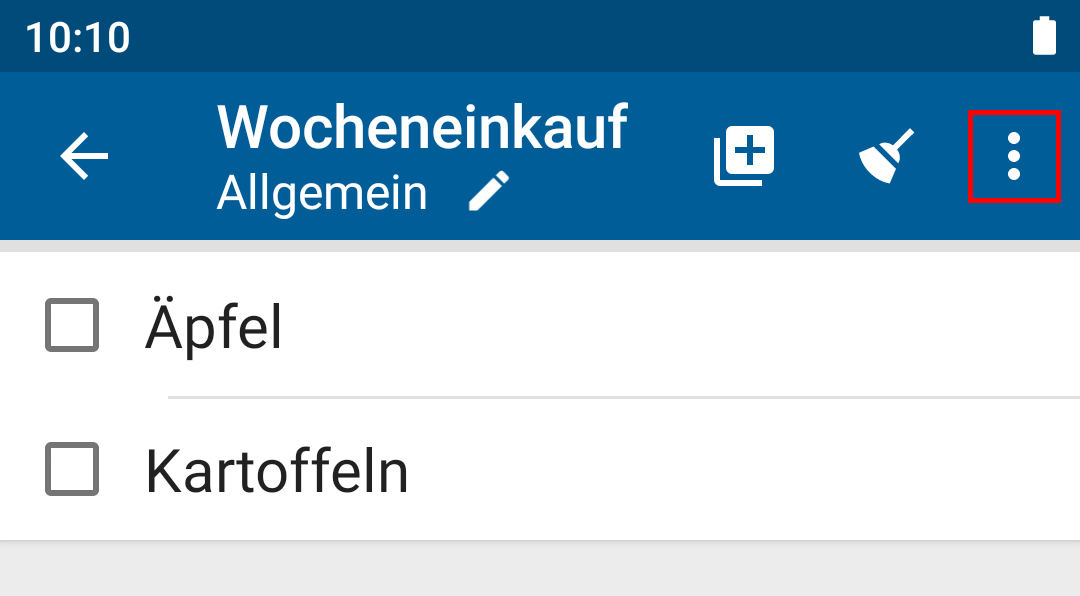Select the Äpfel item label

[214, 327]
